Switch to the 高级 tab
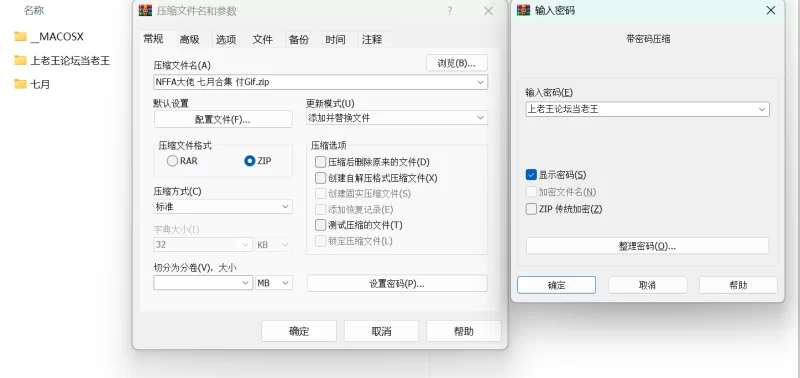 point(189,39)
